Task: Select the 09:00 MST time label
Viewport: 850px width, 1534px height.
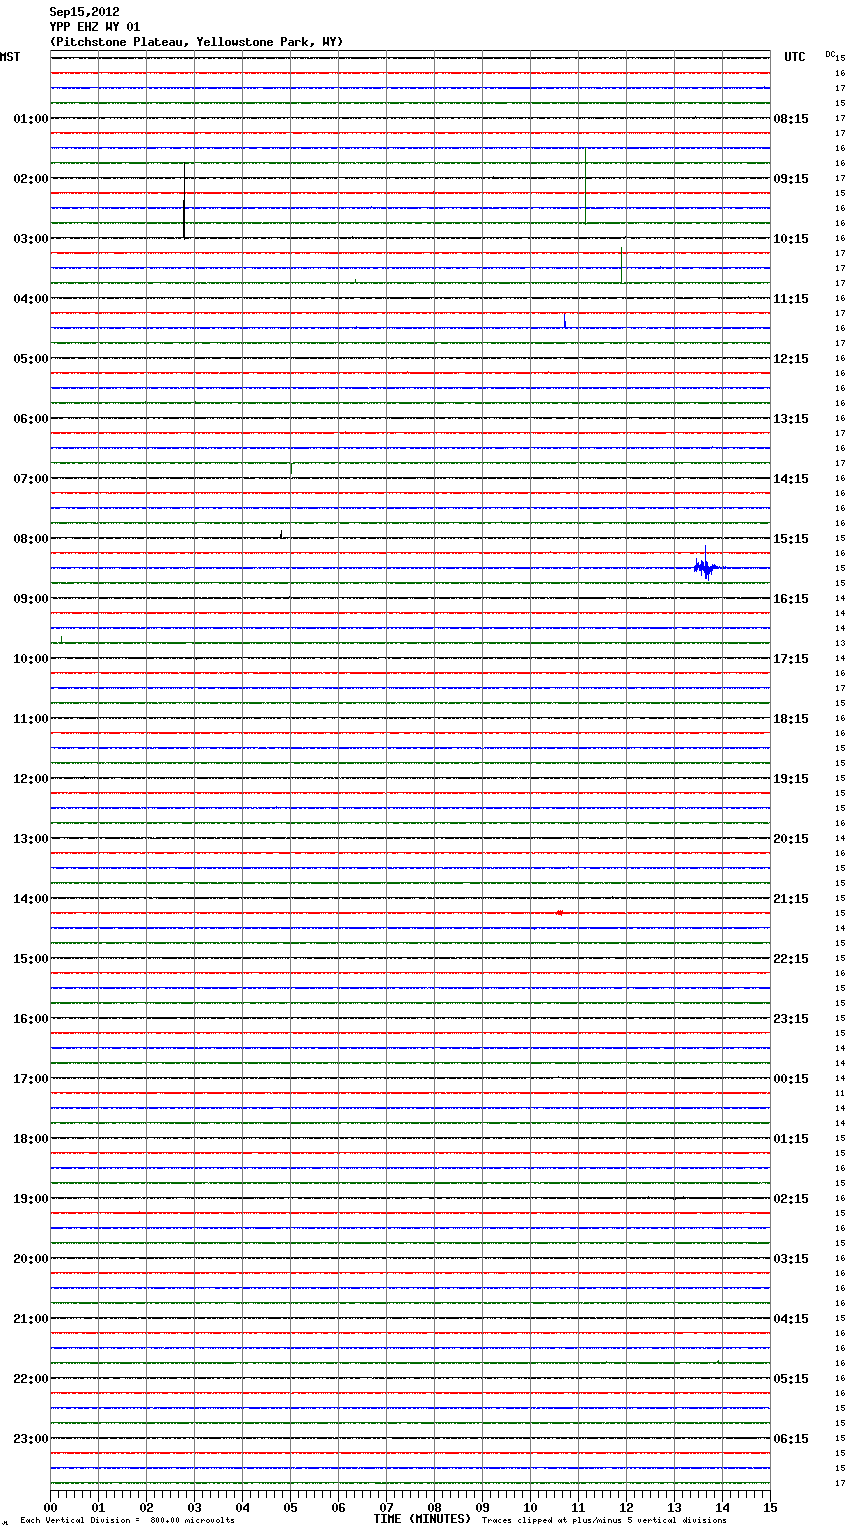Action: [31, 599]
